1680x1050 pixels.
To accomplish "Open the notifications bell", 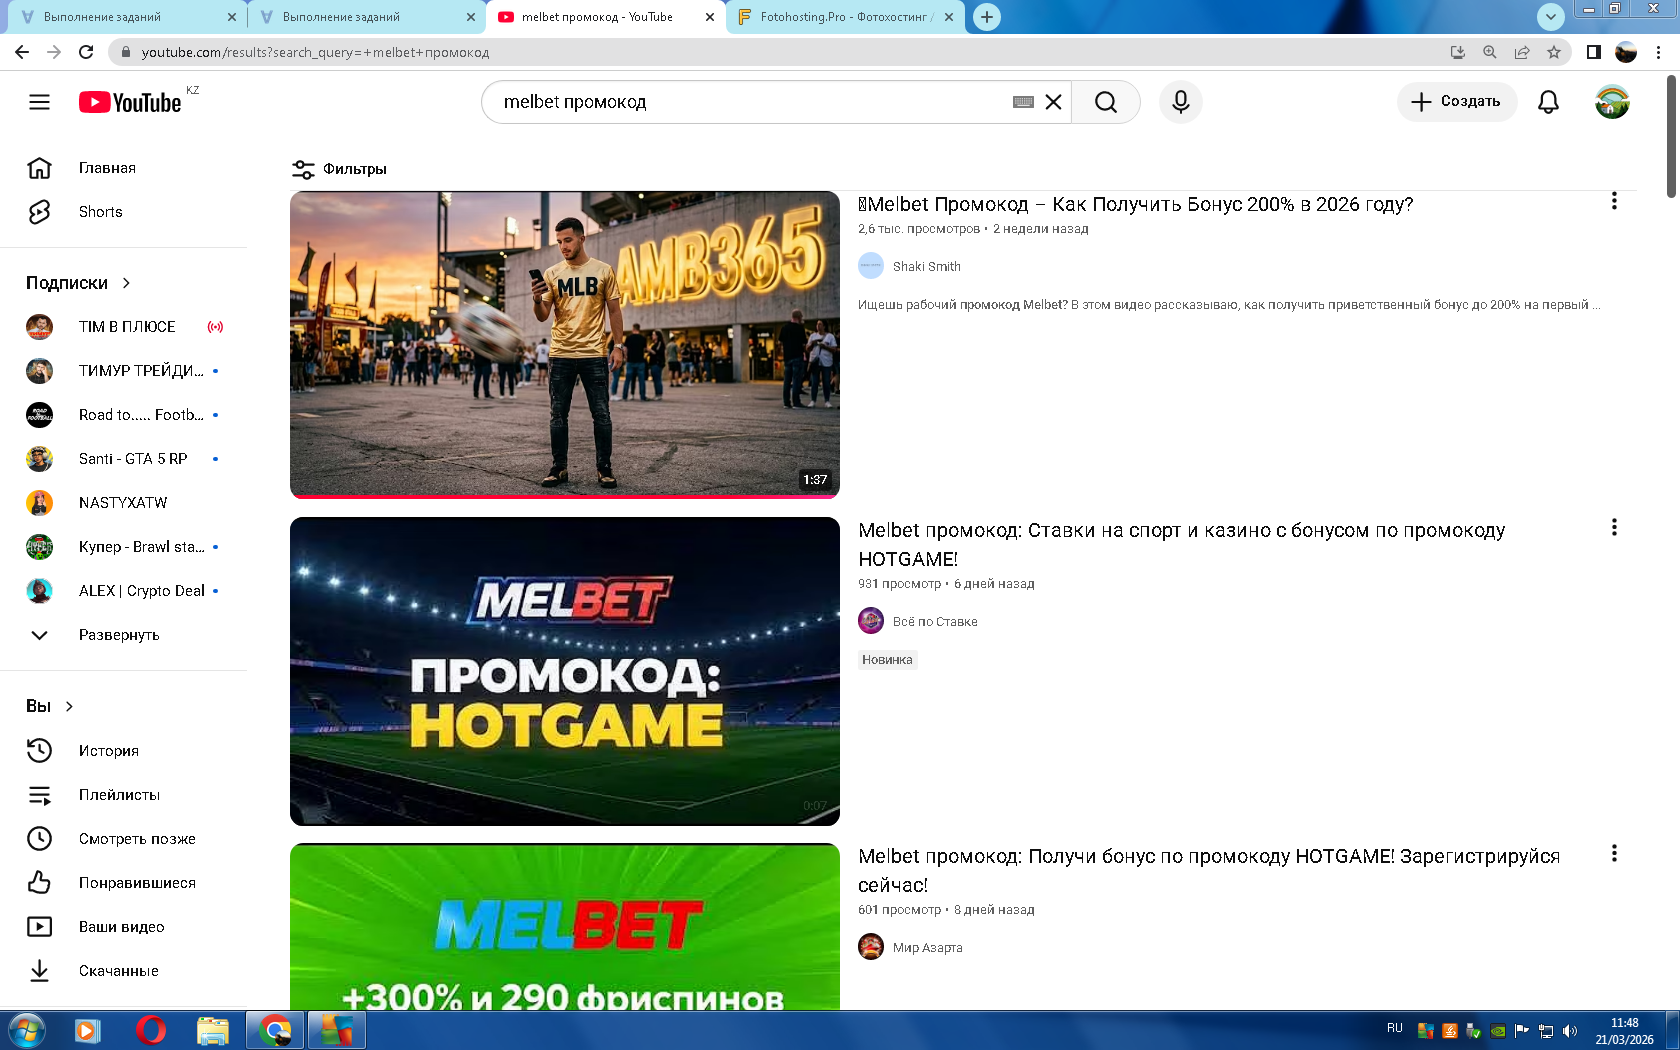I will (1548, 102).
